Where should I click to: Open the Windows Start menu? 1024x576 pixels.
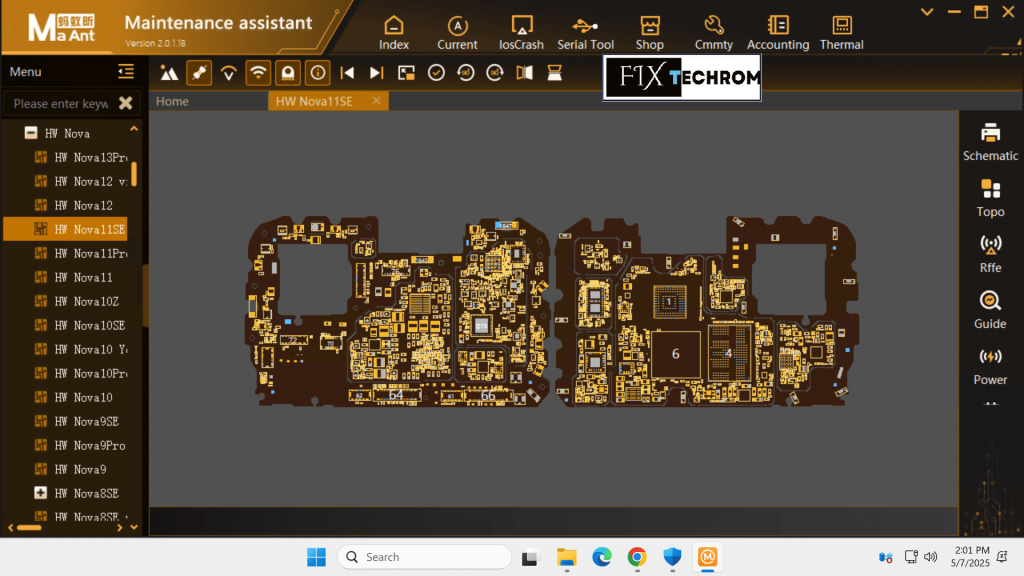316,557
